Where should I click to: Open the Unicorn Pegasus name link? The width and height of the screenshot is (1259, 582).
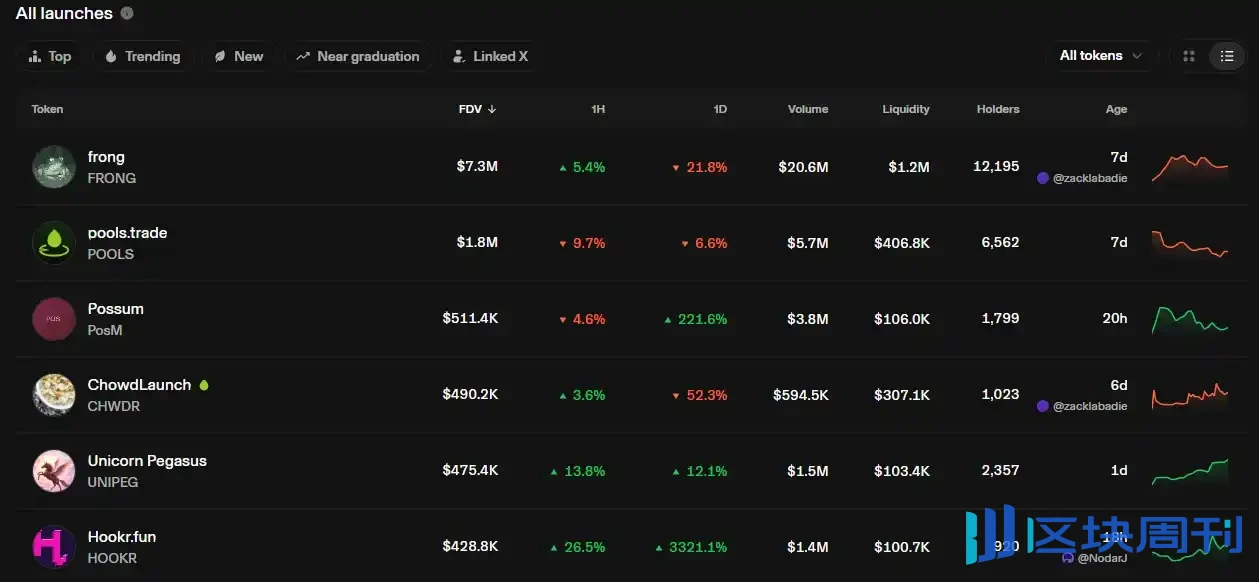pos(147,461)
